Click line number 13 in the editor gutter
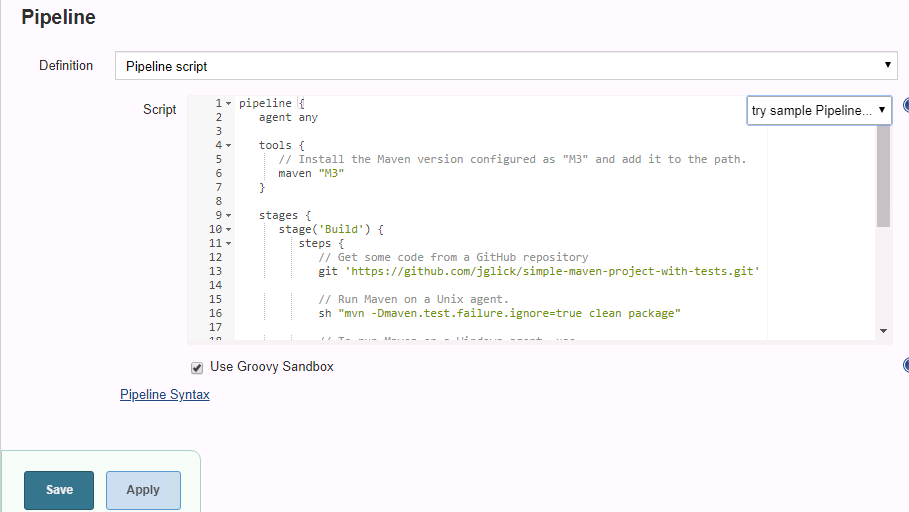909x512 pixels. 216,272
